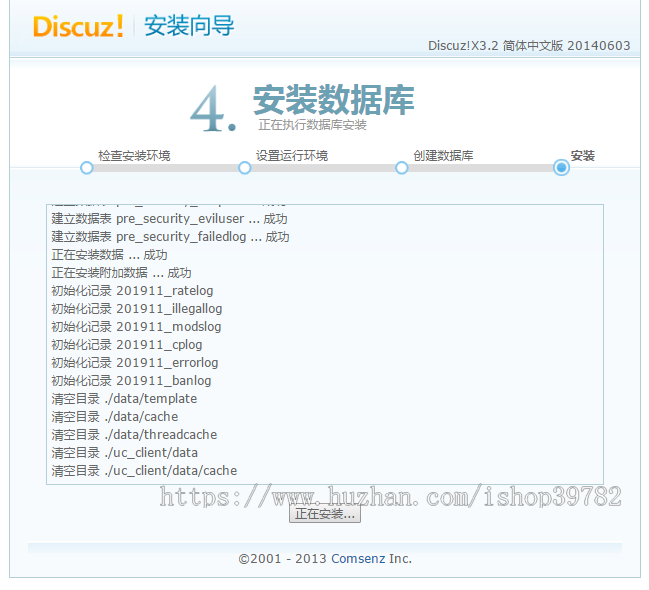Click the 安装向导 header title
This screenshot has width=649, height=590.
pyautogui.click(x=189, y=26)
